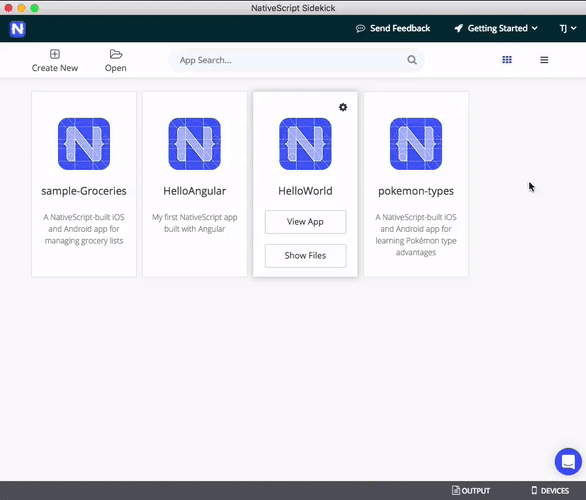Click the HelloWorld app logo thumbnail
The width and height of the screenshot is (586, 500).
click(x=305, y=144)
